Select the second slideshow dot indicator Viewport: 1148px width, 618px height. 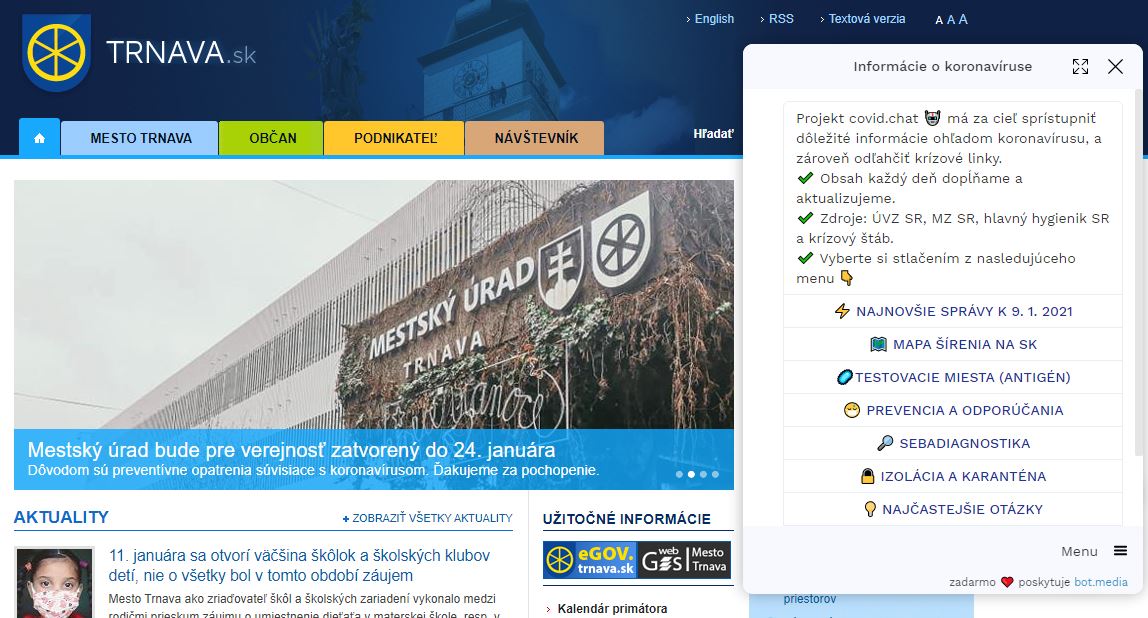pyautogui.click(x=690, y=475)
